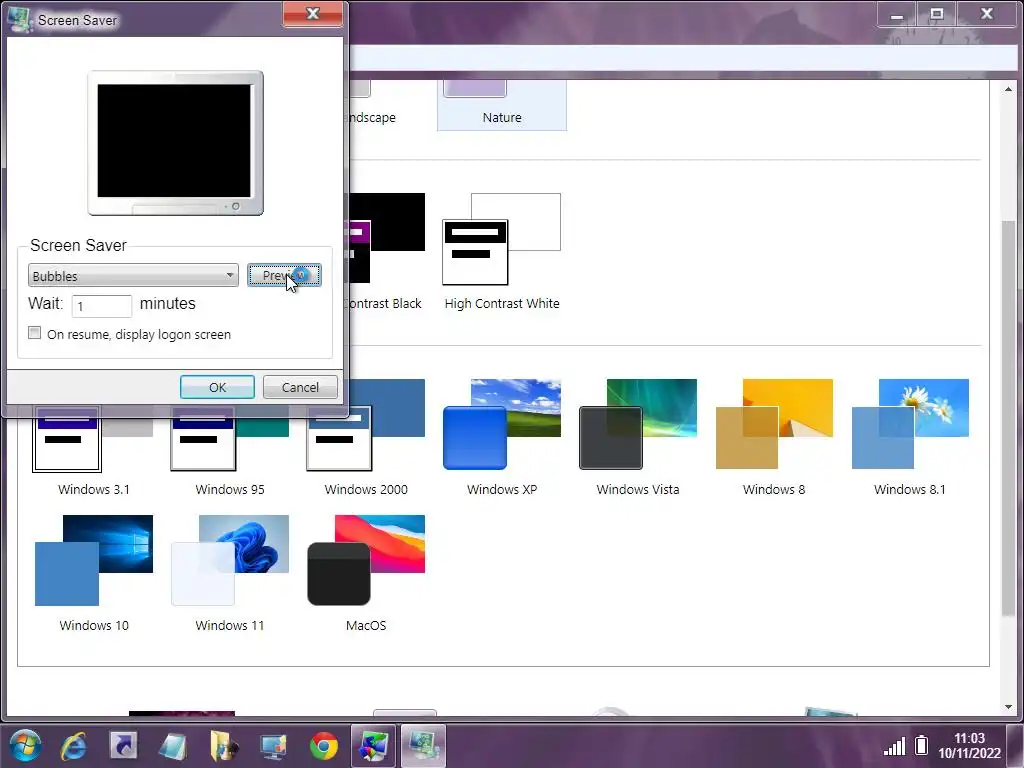Maximize the Personalization window

[936, 14]
